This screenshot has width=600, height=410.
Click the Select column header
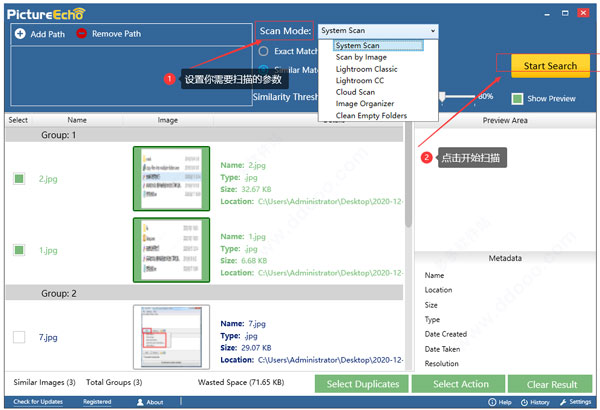pos(18,120)
